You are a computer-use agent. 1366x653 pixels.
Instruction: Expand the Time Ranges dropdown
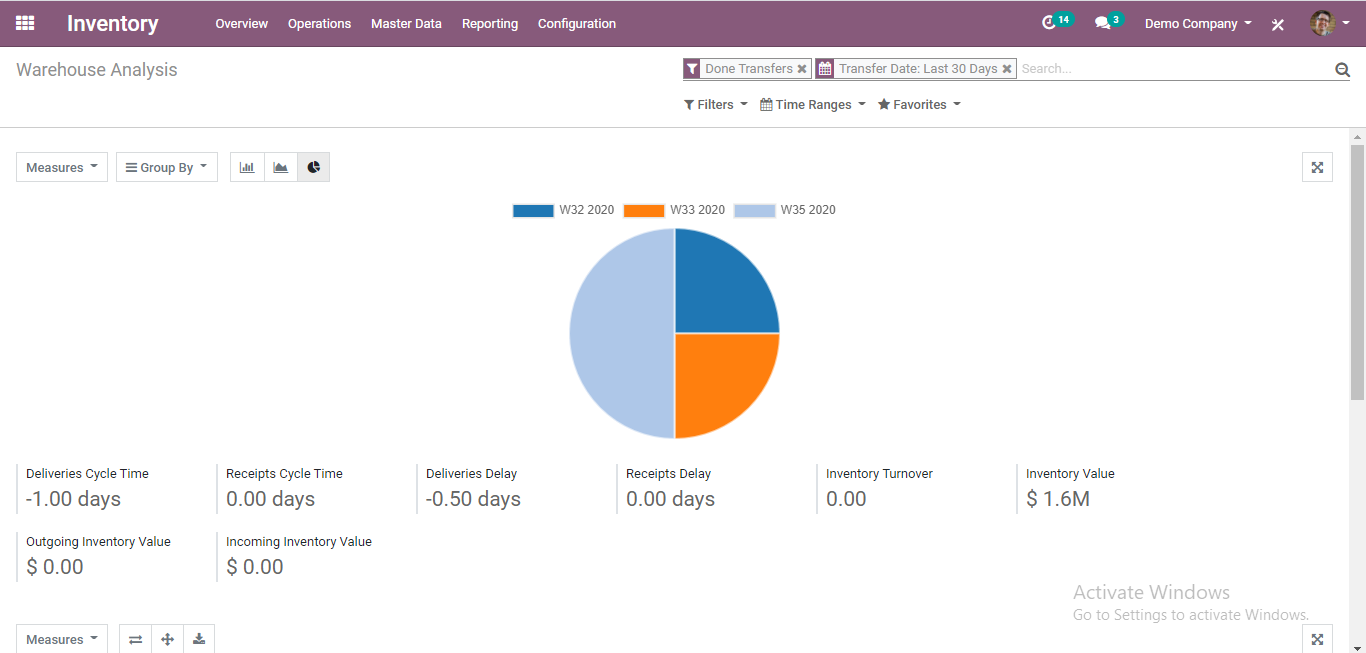[x=813, y=104]
